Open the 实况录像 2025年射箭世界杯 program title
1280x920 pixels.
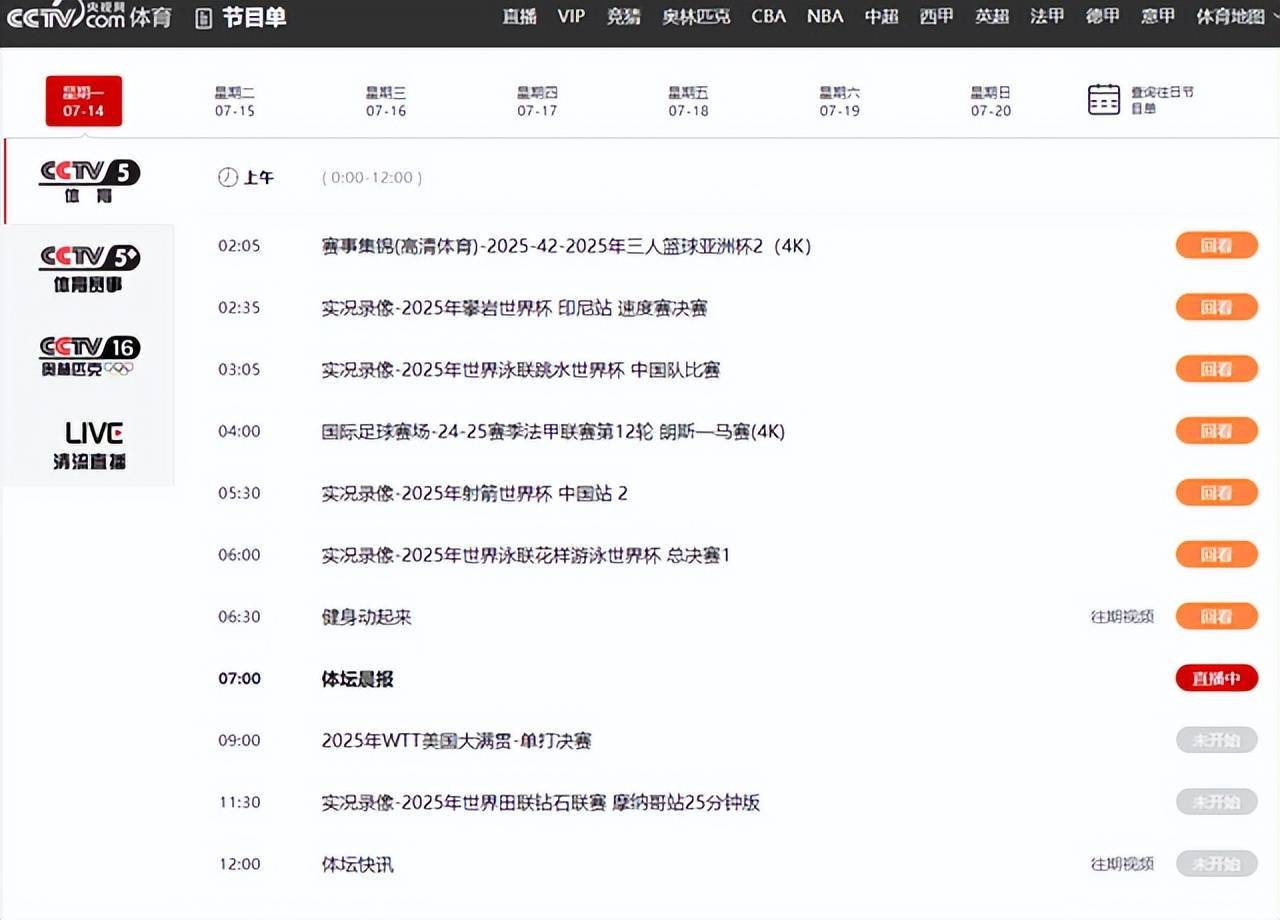coord(474,493)
